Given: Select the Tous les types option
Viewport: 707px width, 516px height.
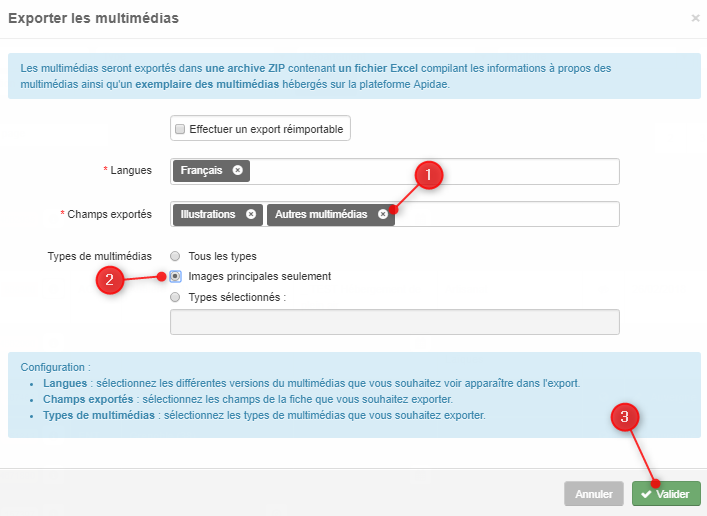Looking at the screenshot, I should 175,256.
